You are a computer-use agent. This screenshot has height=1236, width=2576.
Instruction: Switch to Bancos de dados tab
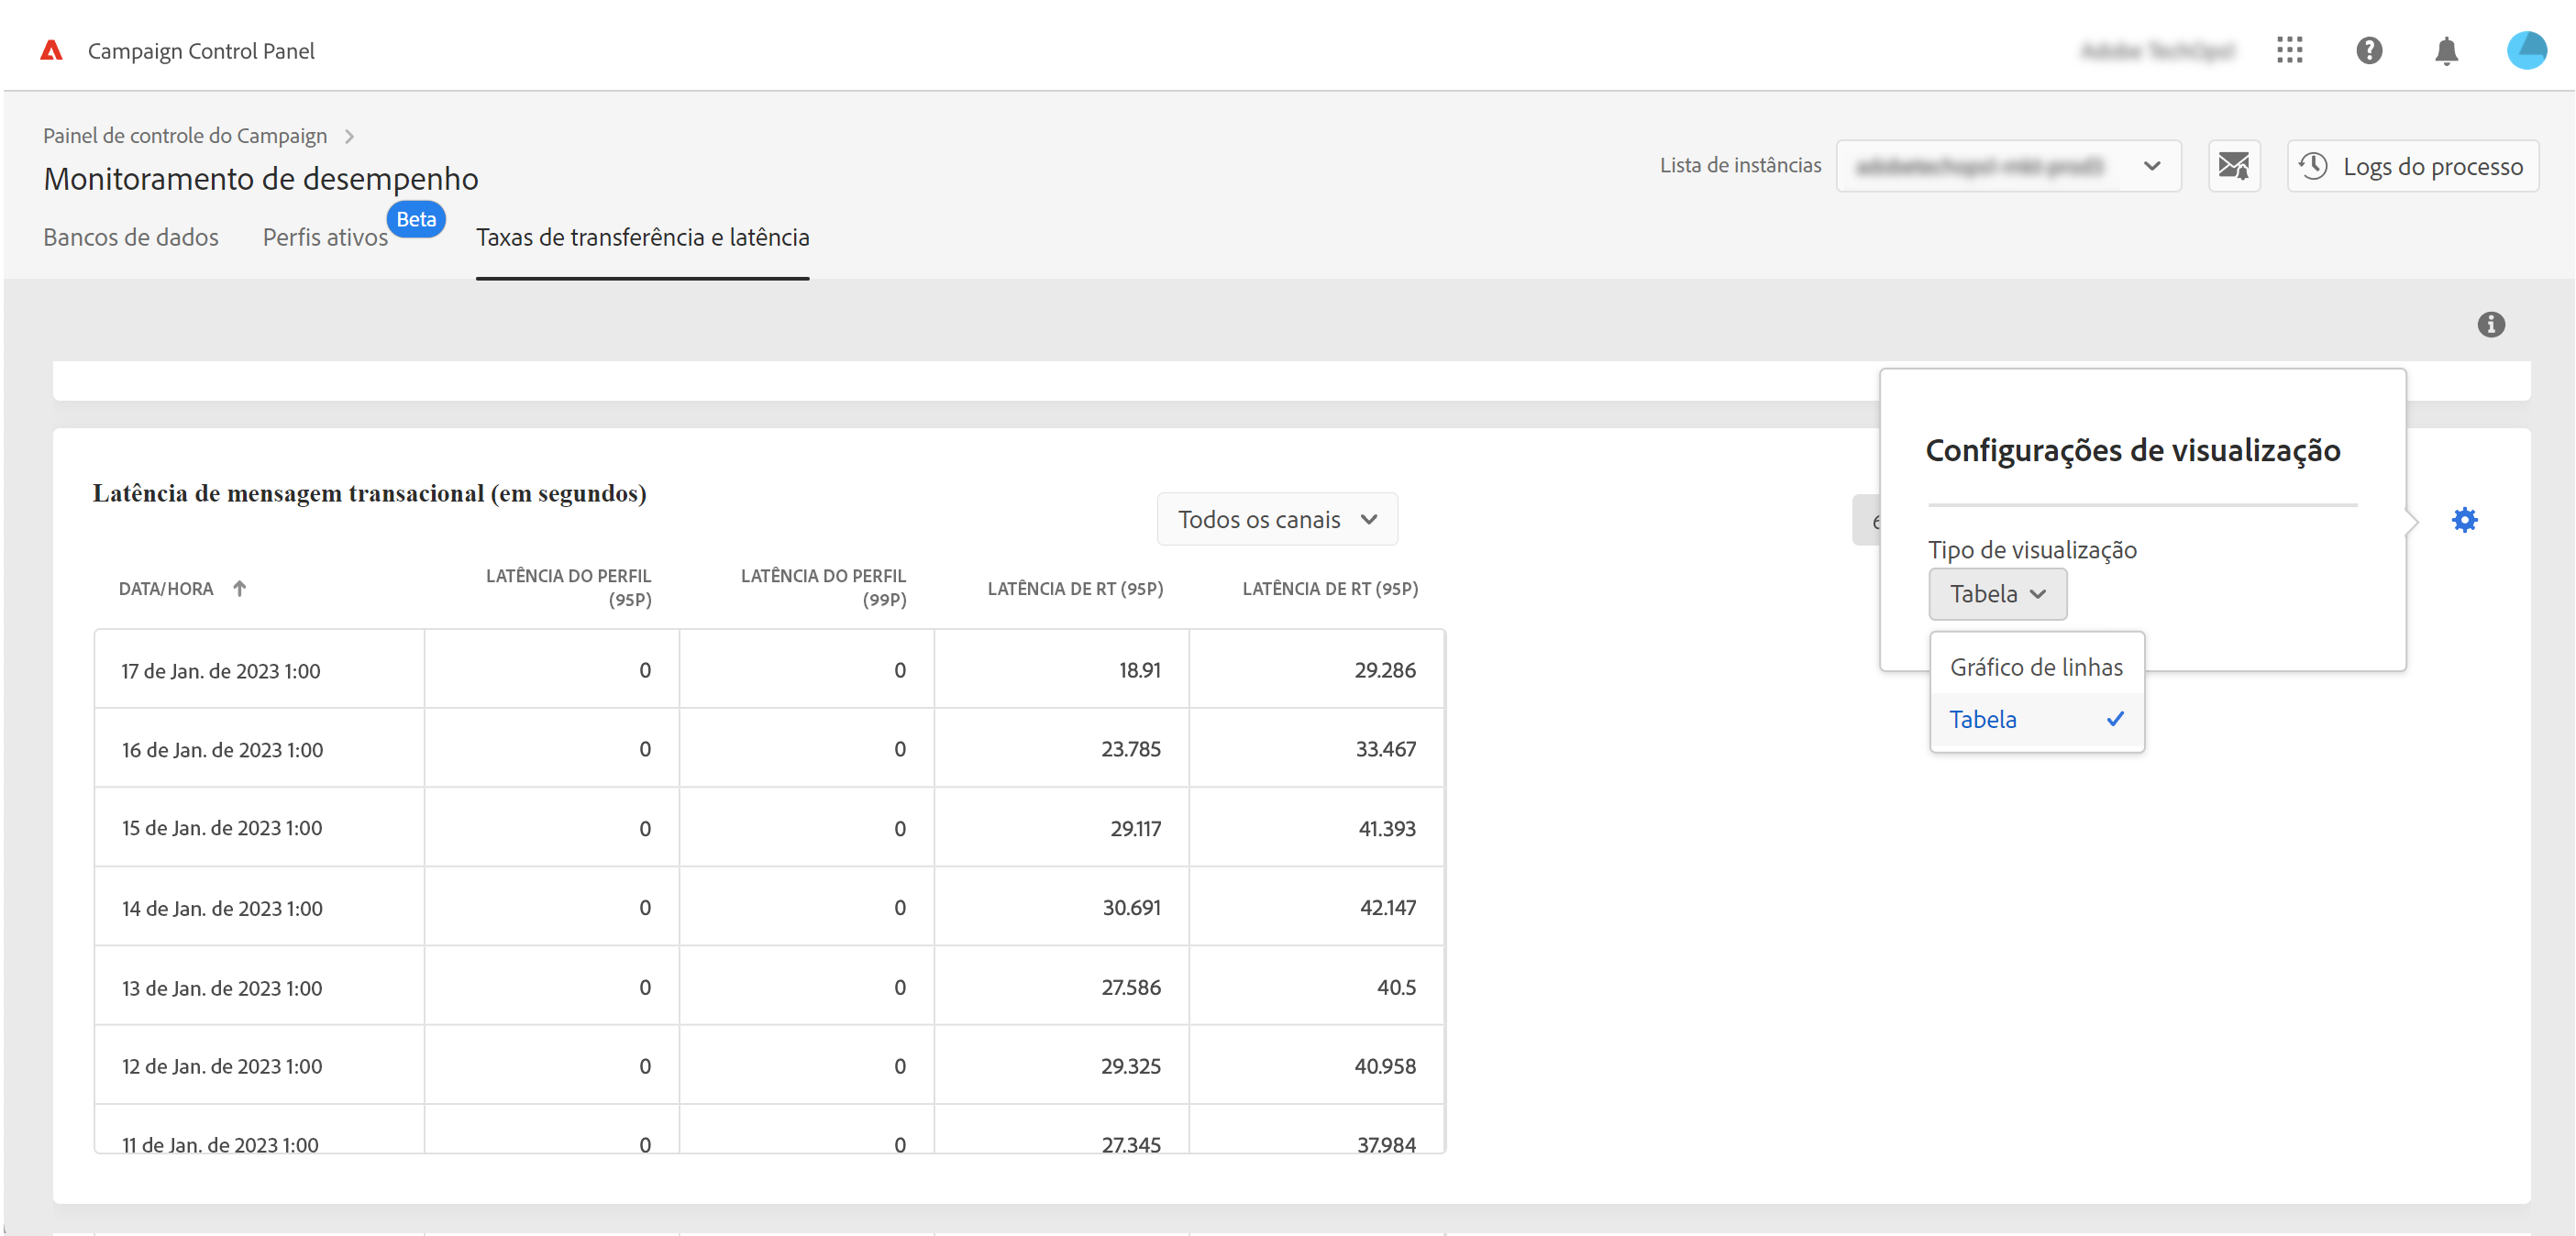pyautogui.click(x=130, y=237)
